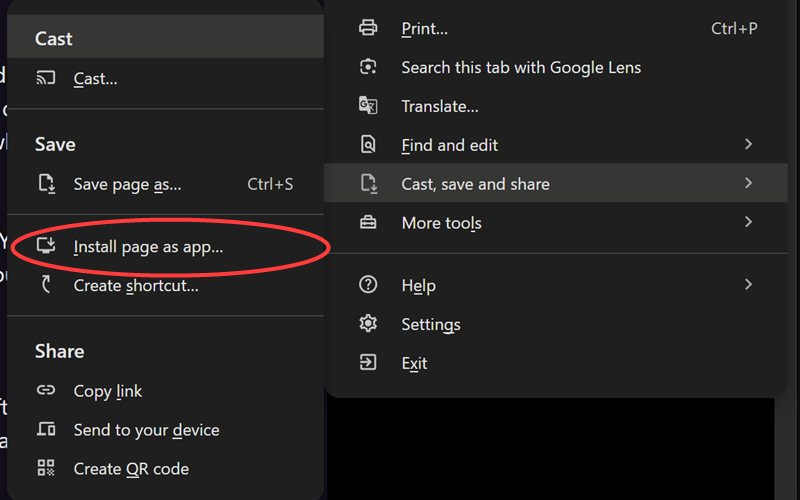Screen dimensions: 800x500
Task: Click the Find and edit magnifier icon
Action: pyautogui.click(x=368, y=145)
